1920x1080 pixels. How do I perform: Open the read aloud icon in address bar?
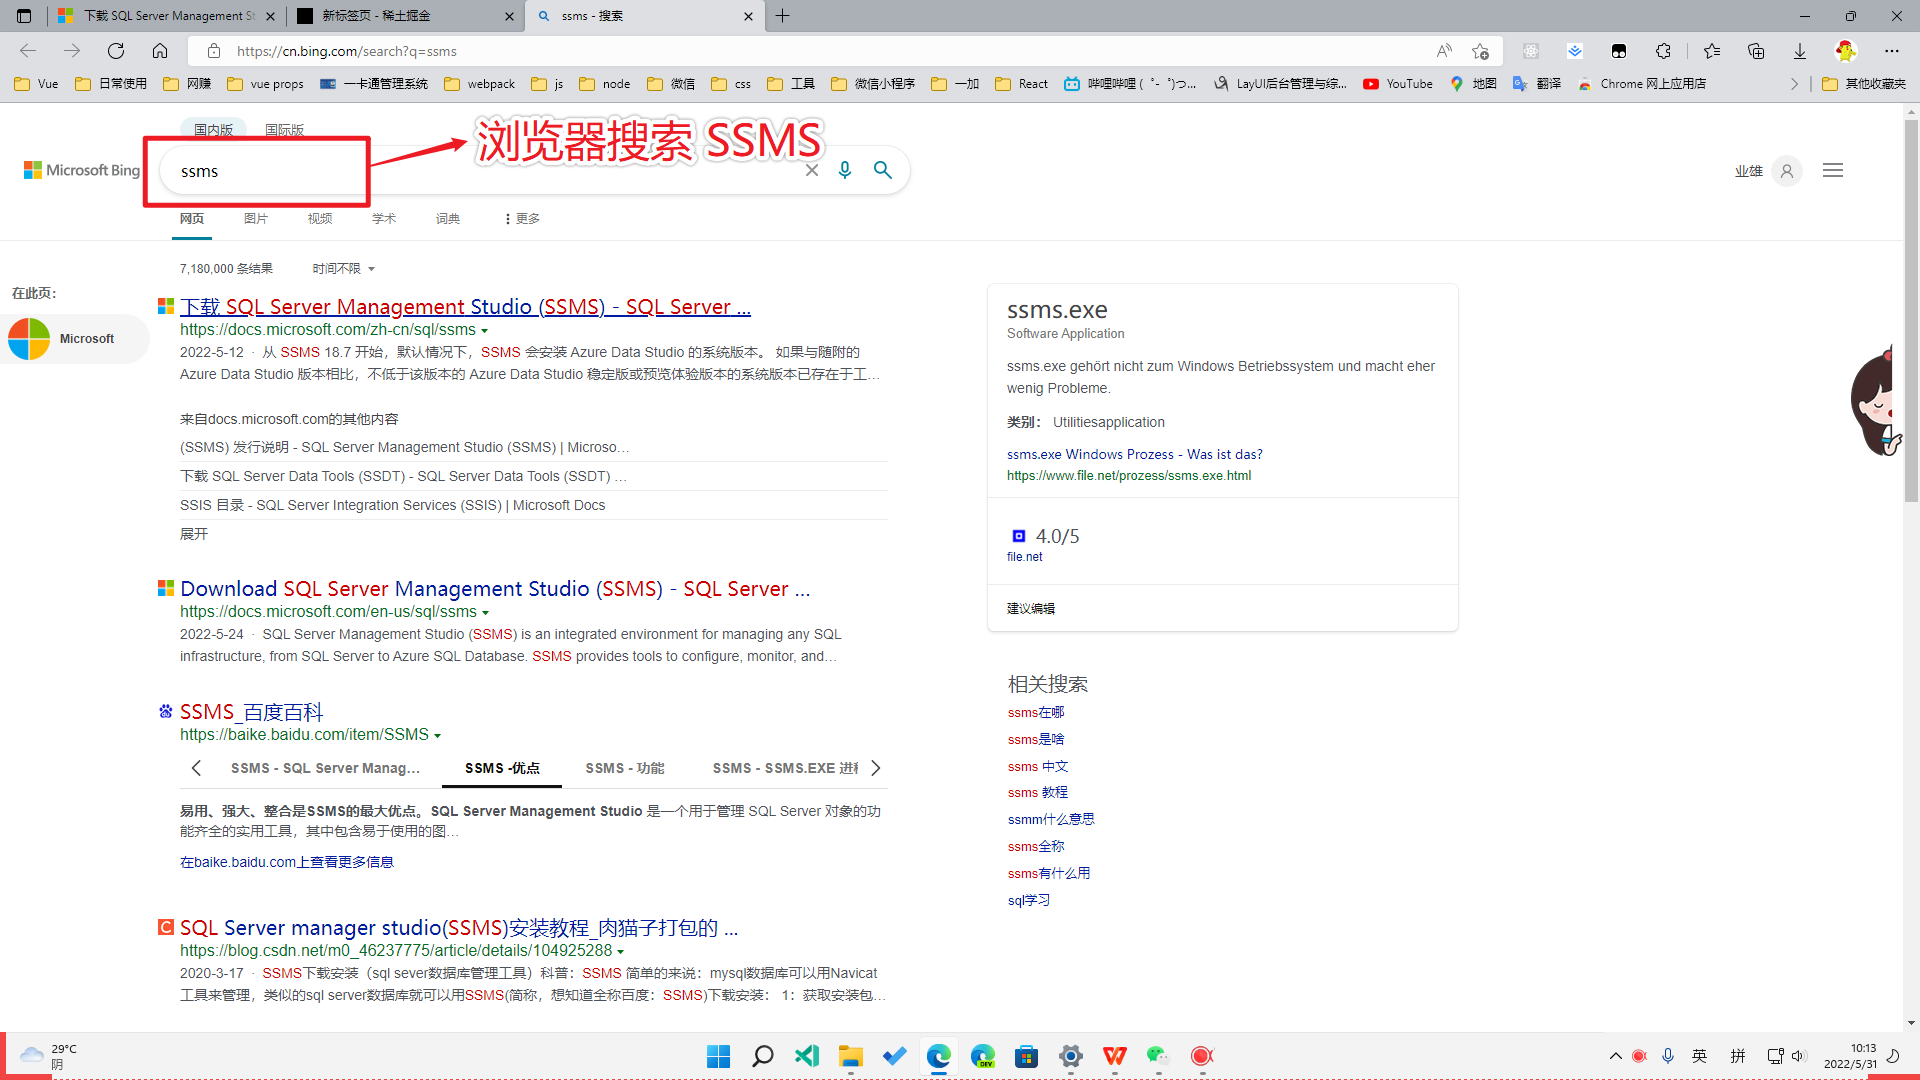click(1444, 51)
